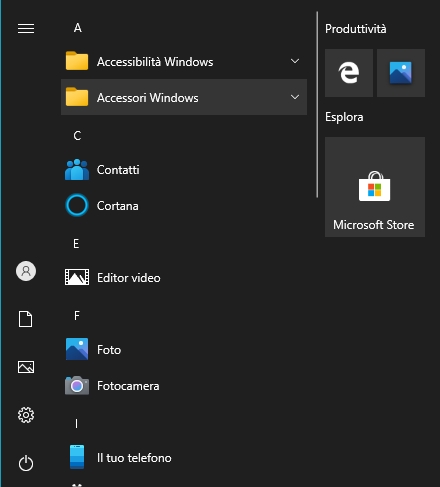Open the Photos tile under Produttività
Viewport: 440px width, 487px height.
(x=401, y=73)
